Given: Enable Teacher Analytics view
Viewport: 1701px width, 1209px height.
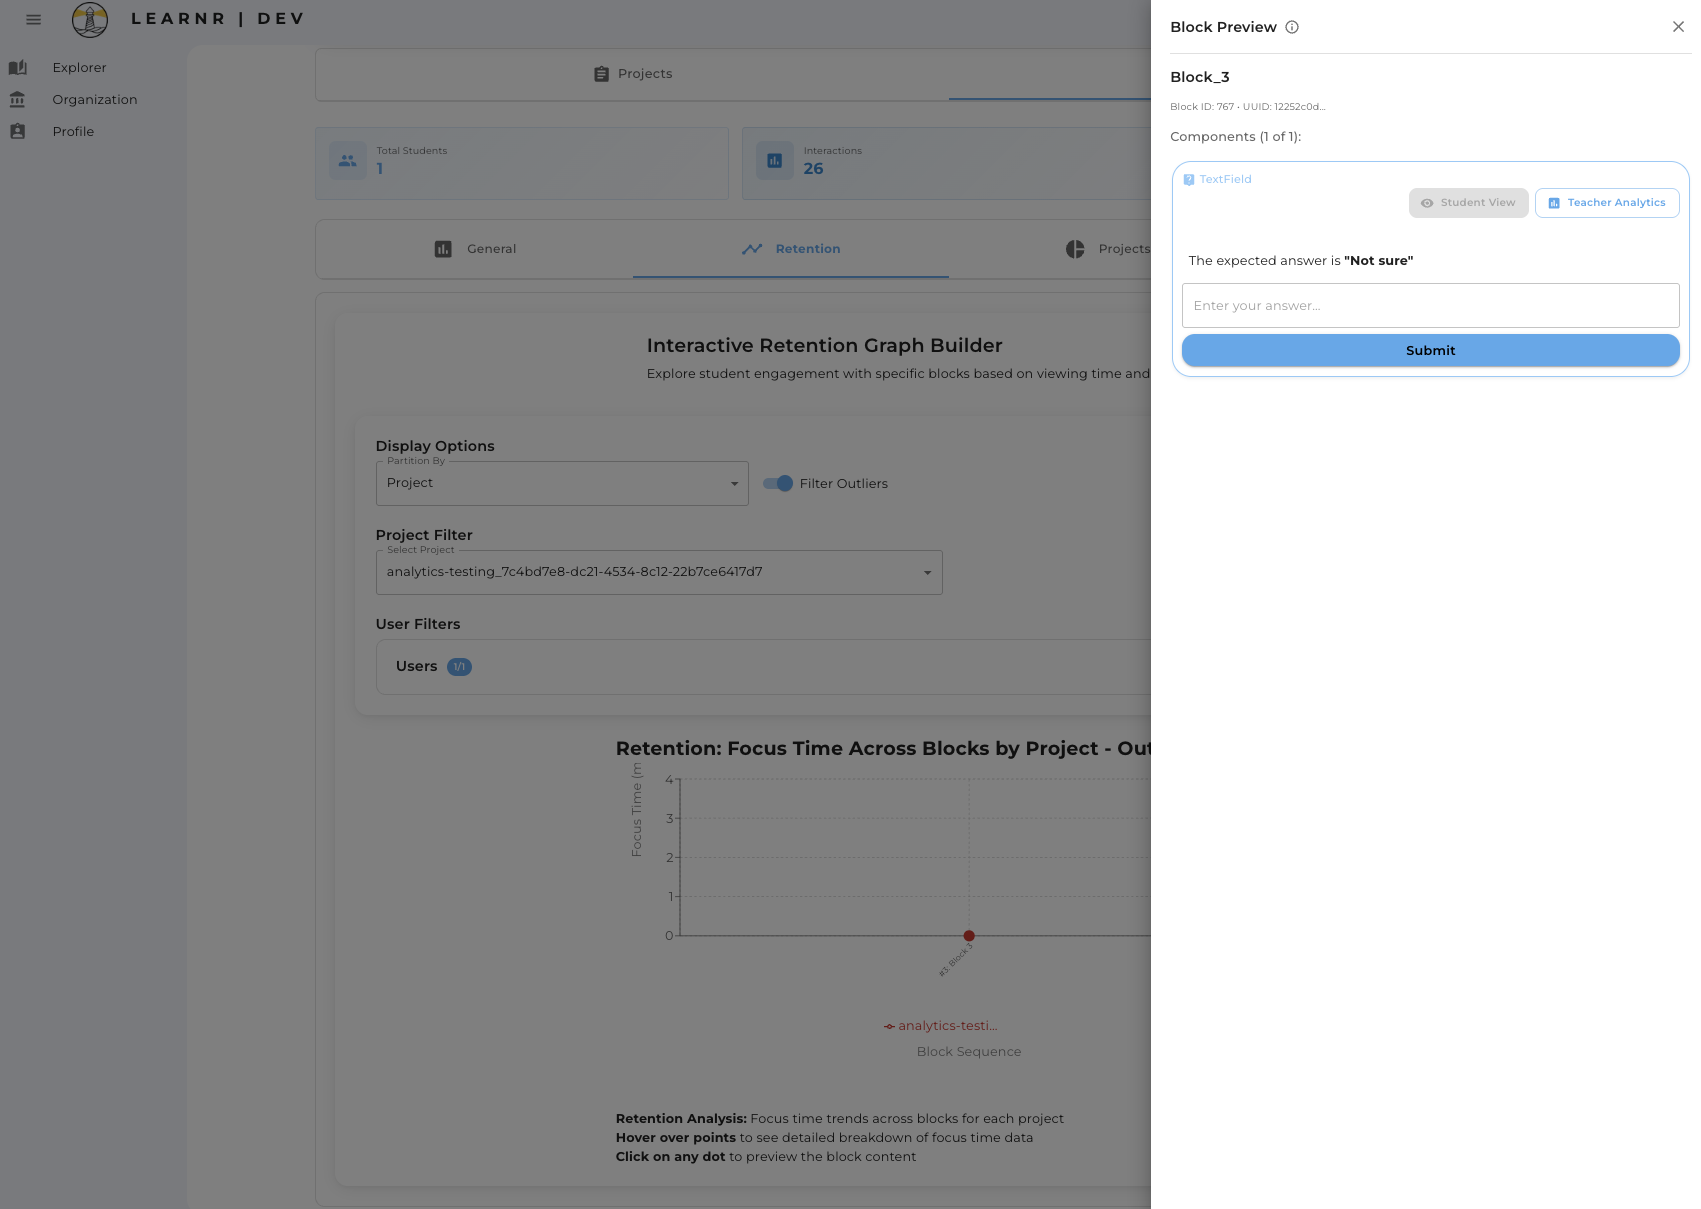Looking at the screenshot, I should tap(1607, 202).
